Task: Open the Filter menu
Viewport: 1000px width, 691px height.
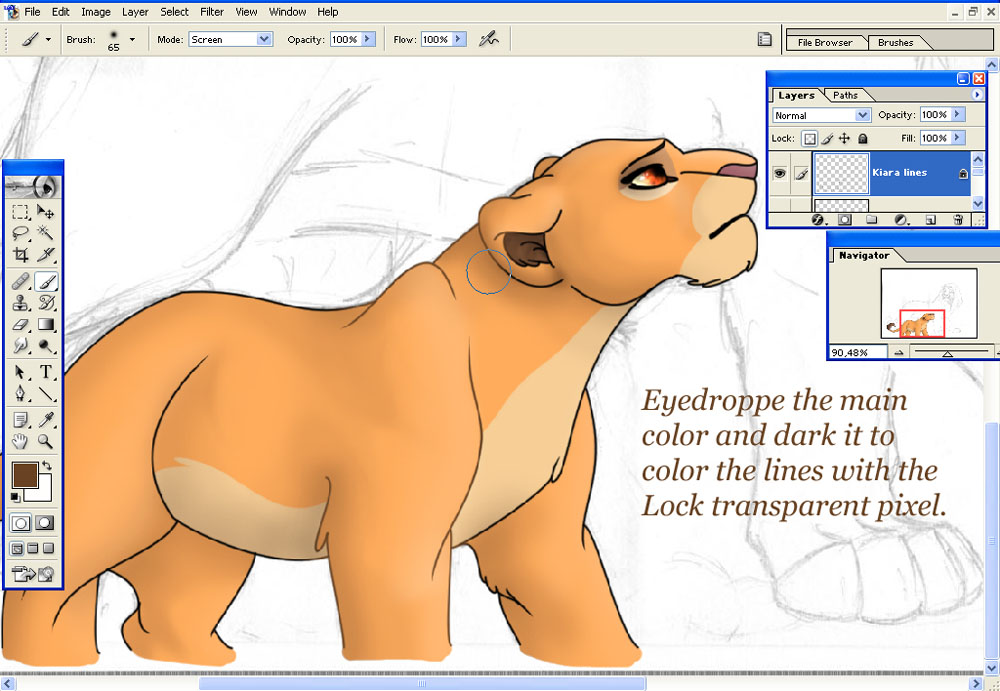Action: (x=212, y=11)
